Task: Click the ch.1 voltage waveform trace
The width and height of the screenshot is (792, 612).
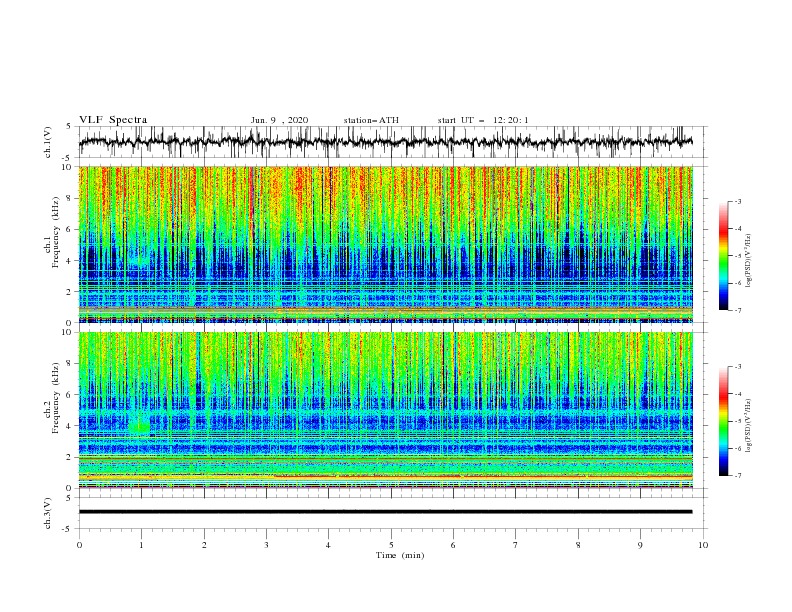Action: [x=386, y=142]
